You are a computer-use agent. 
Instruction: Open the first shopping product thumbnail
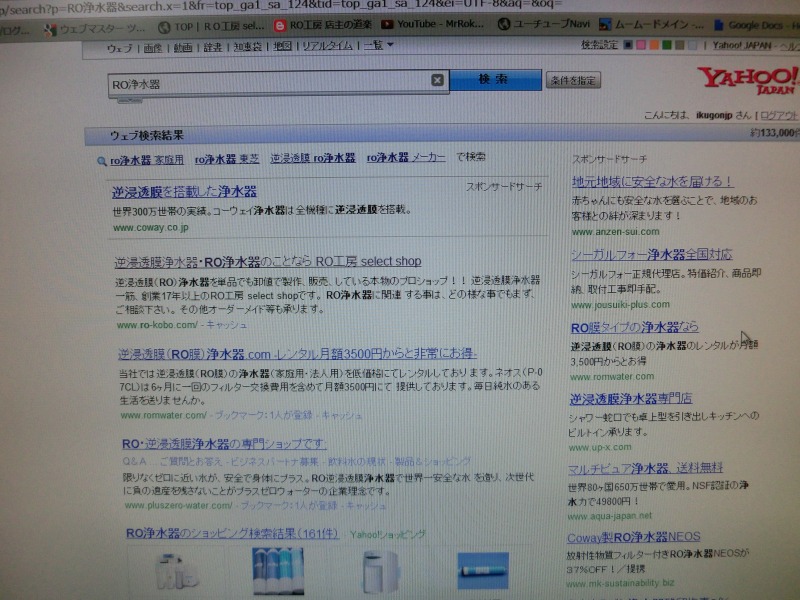177,571
